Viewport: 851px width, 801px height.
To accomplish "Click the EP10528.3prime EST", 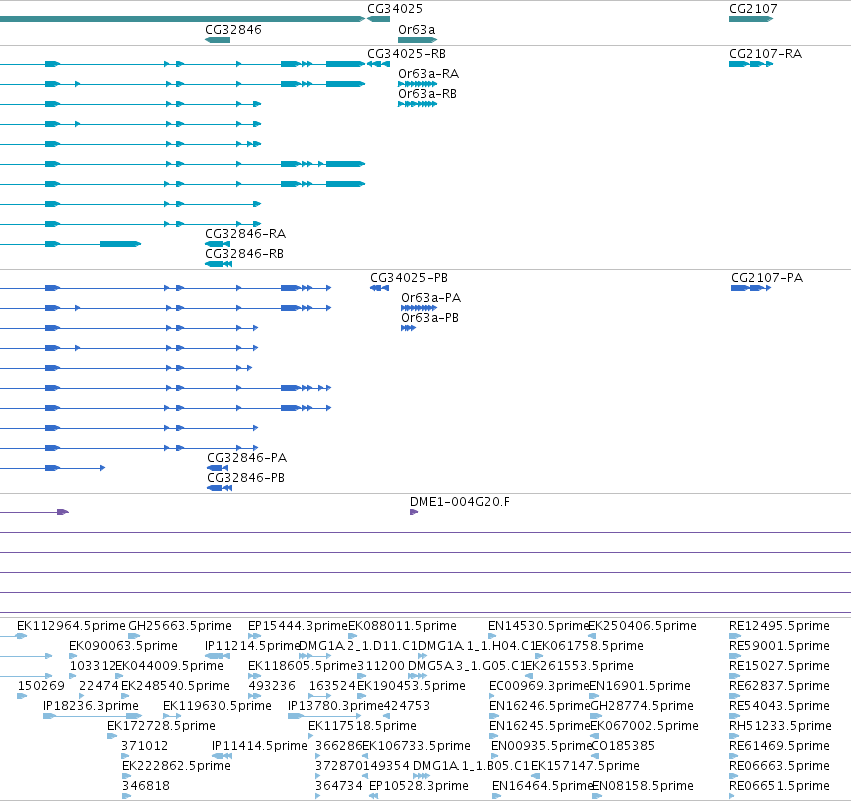I will 373,797.
